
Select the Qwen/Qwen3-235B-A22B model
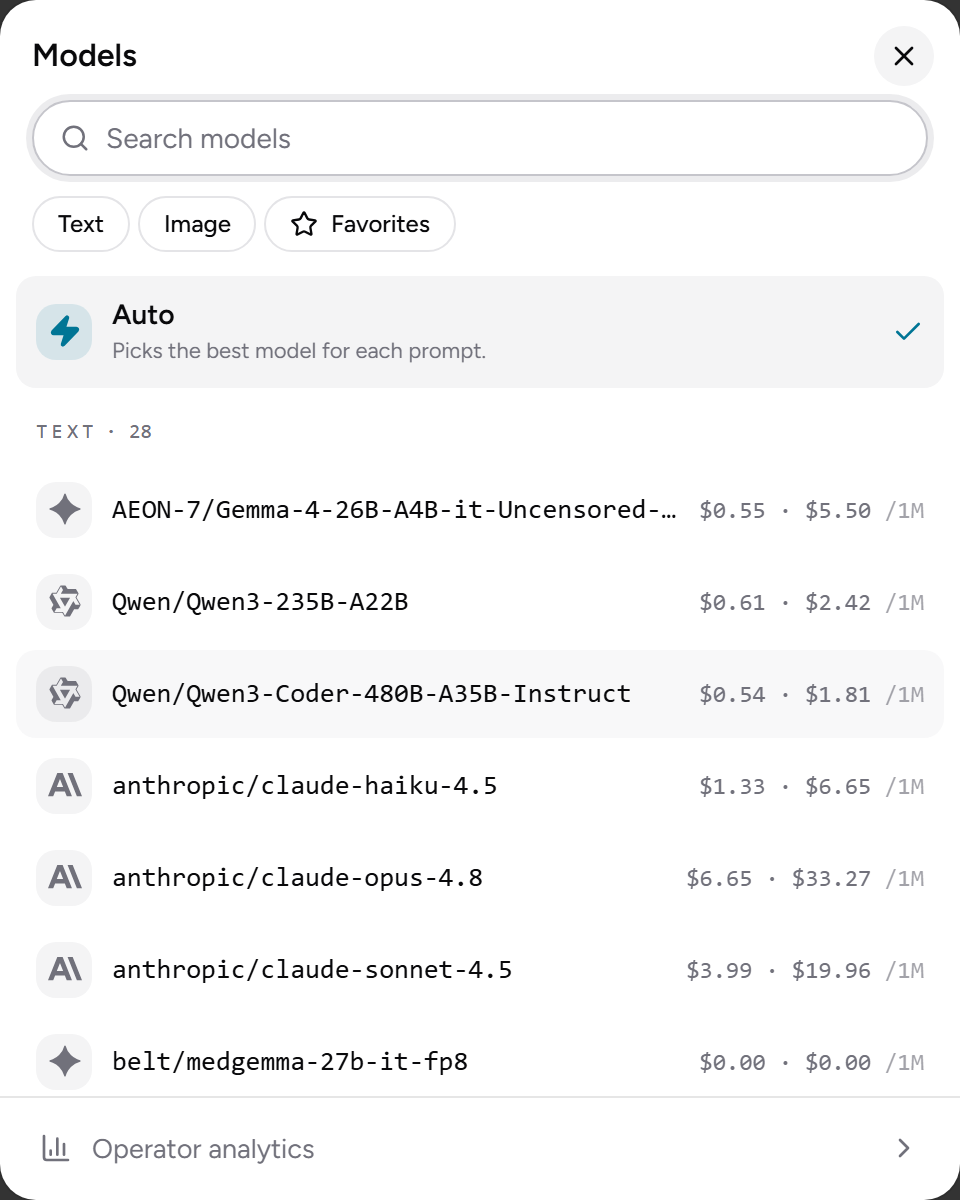(x=480, y=602)
